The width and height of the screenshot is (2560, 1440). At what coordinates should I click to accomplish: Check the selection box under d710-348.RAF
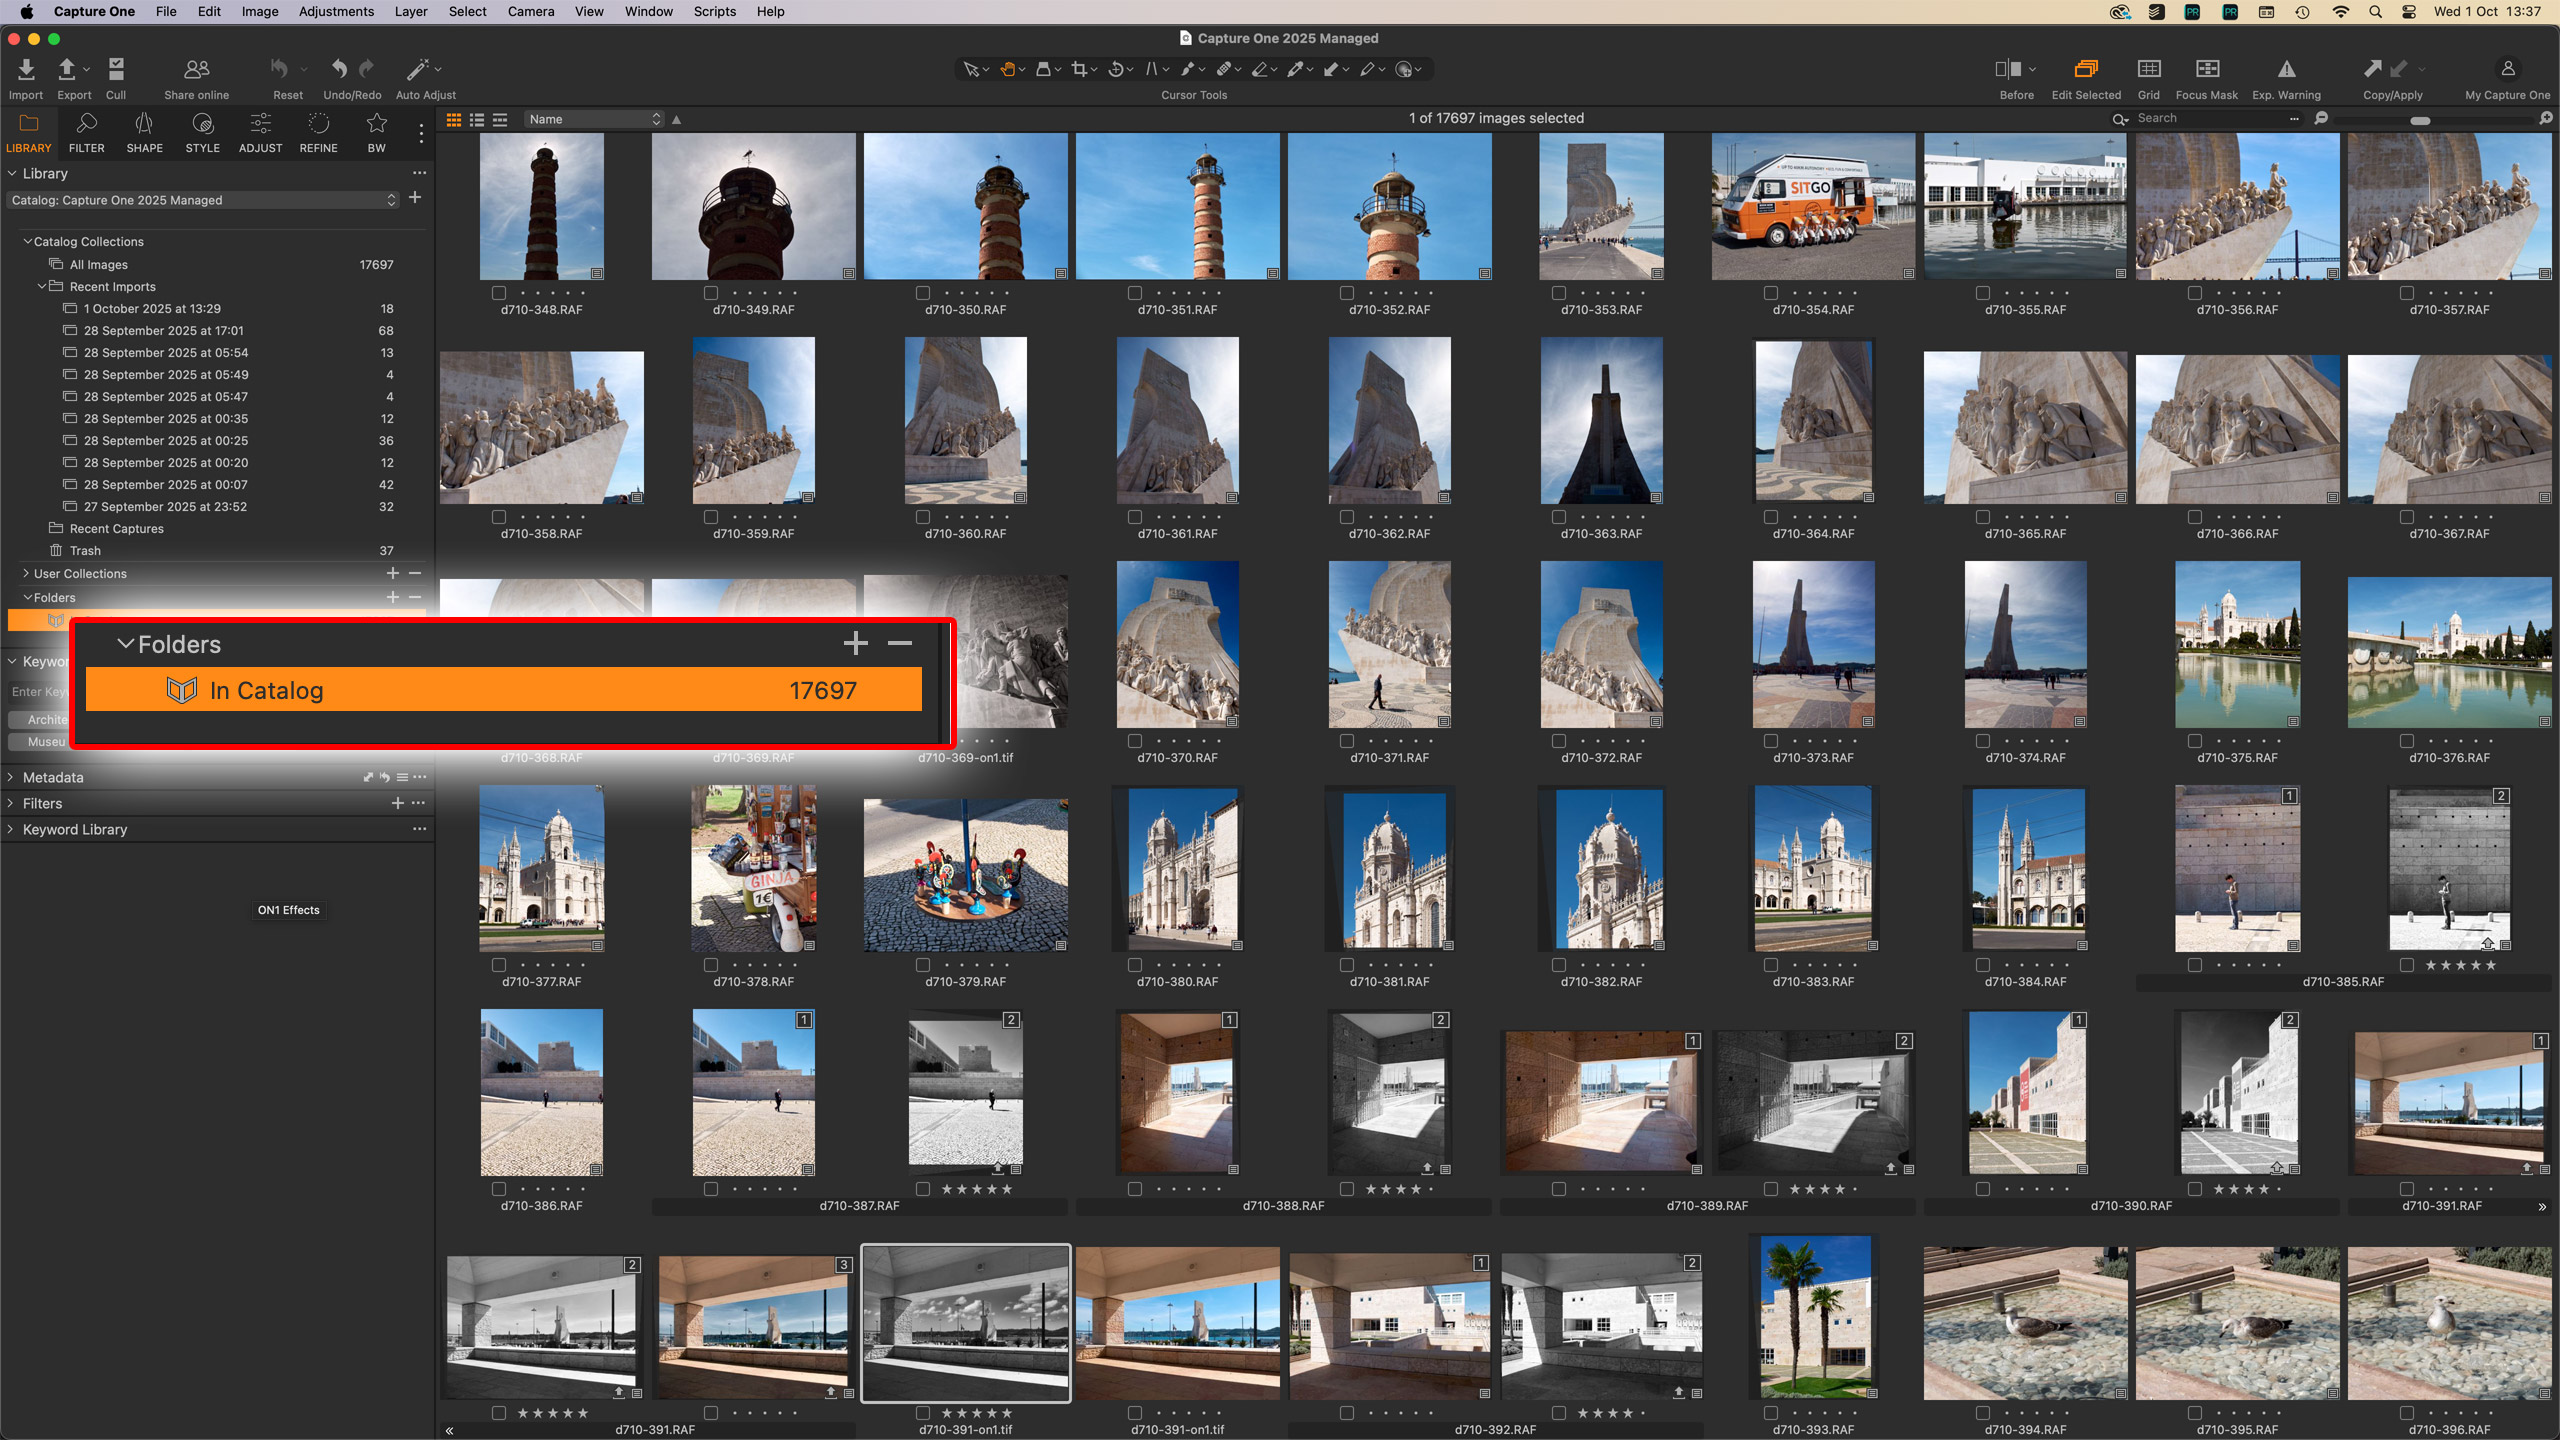[x=497, y=293]
